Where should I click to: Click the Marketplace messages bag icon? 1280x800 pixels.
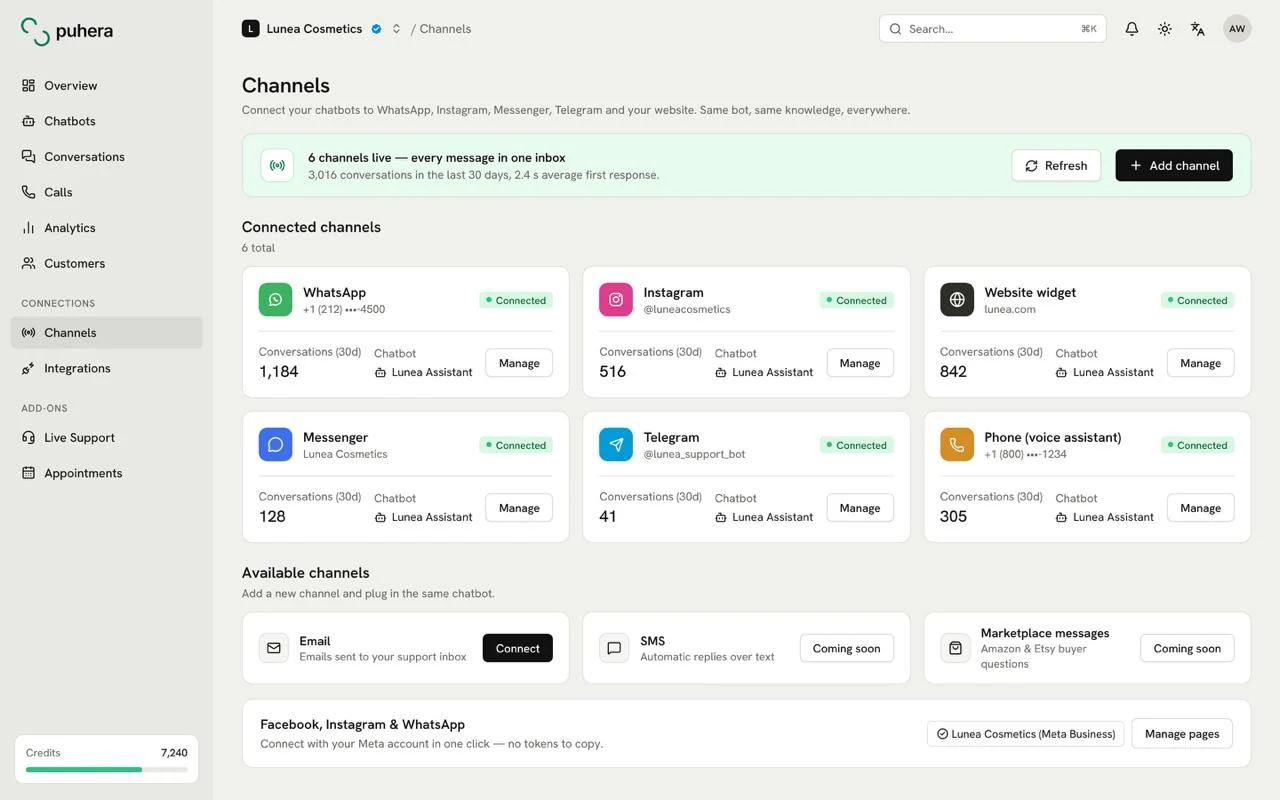tap(955, 648)
